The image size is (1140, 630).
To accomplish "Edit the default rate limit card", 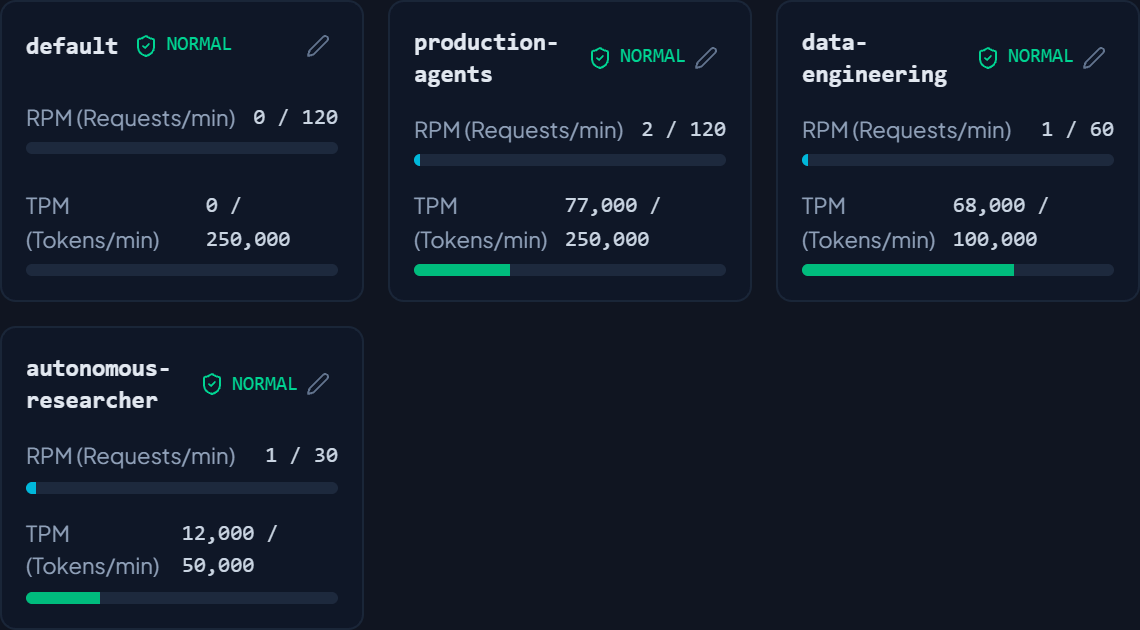I will tap(318, 46).
